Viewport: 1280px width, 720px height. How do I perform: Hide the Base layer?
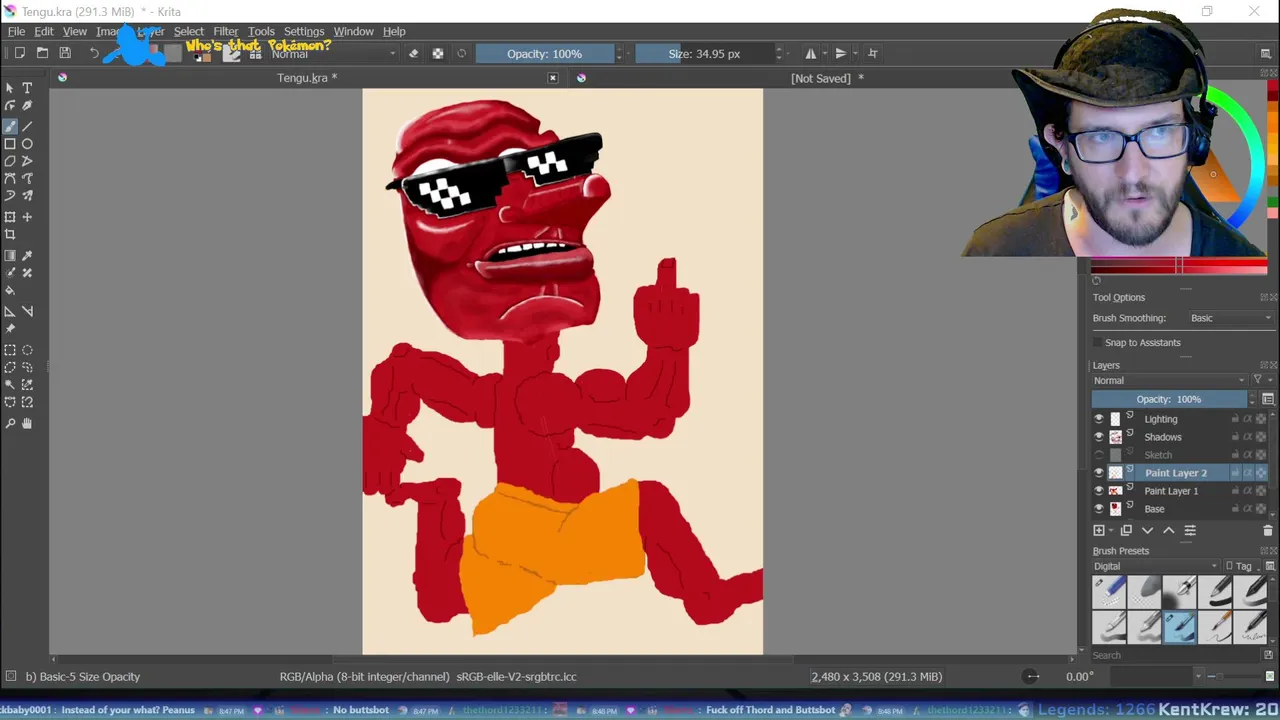1099,509
